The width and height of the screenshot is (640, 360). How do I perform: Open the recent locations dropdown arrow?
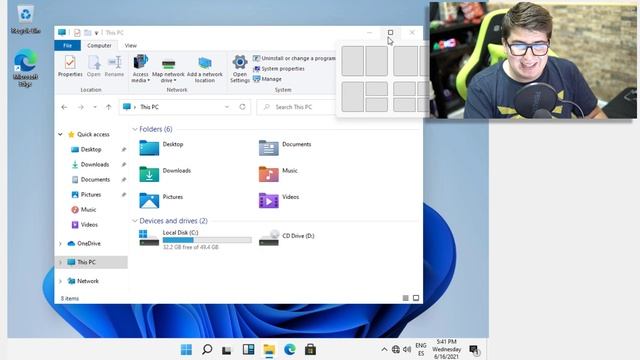[95, 107]
